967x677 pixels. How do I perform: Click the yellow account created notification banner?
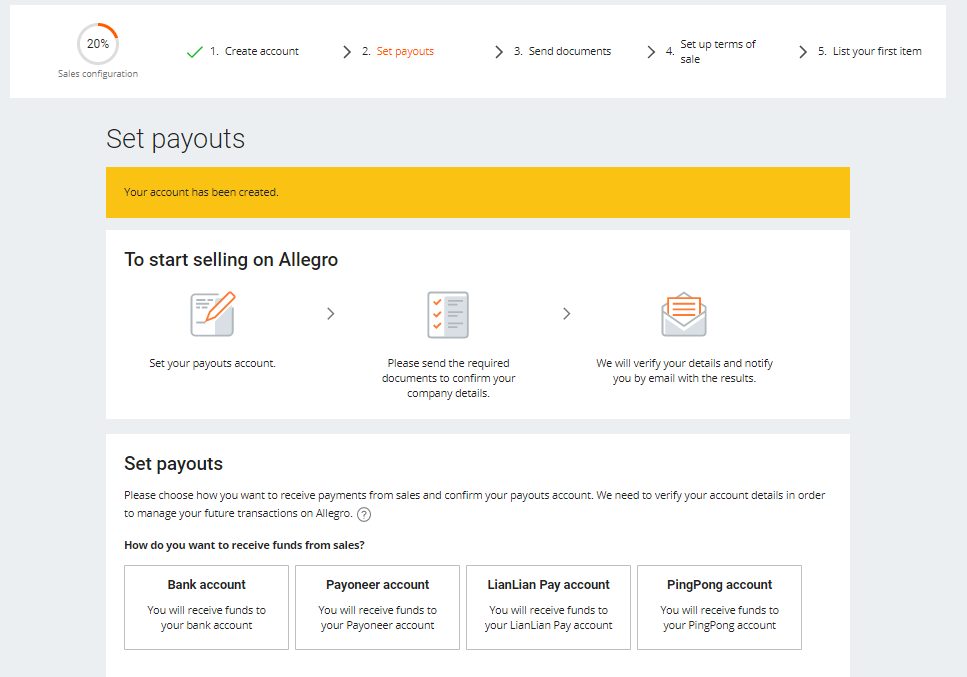point(477,192)
